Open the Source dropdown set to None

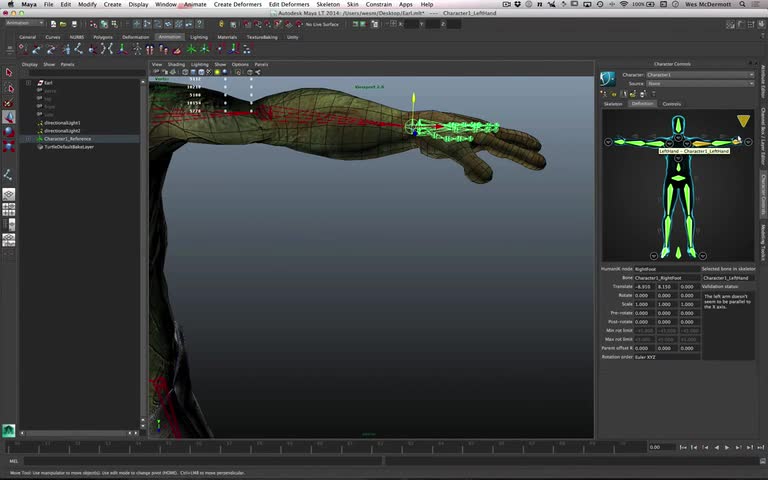[x=699, y=83]
